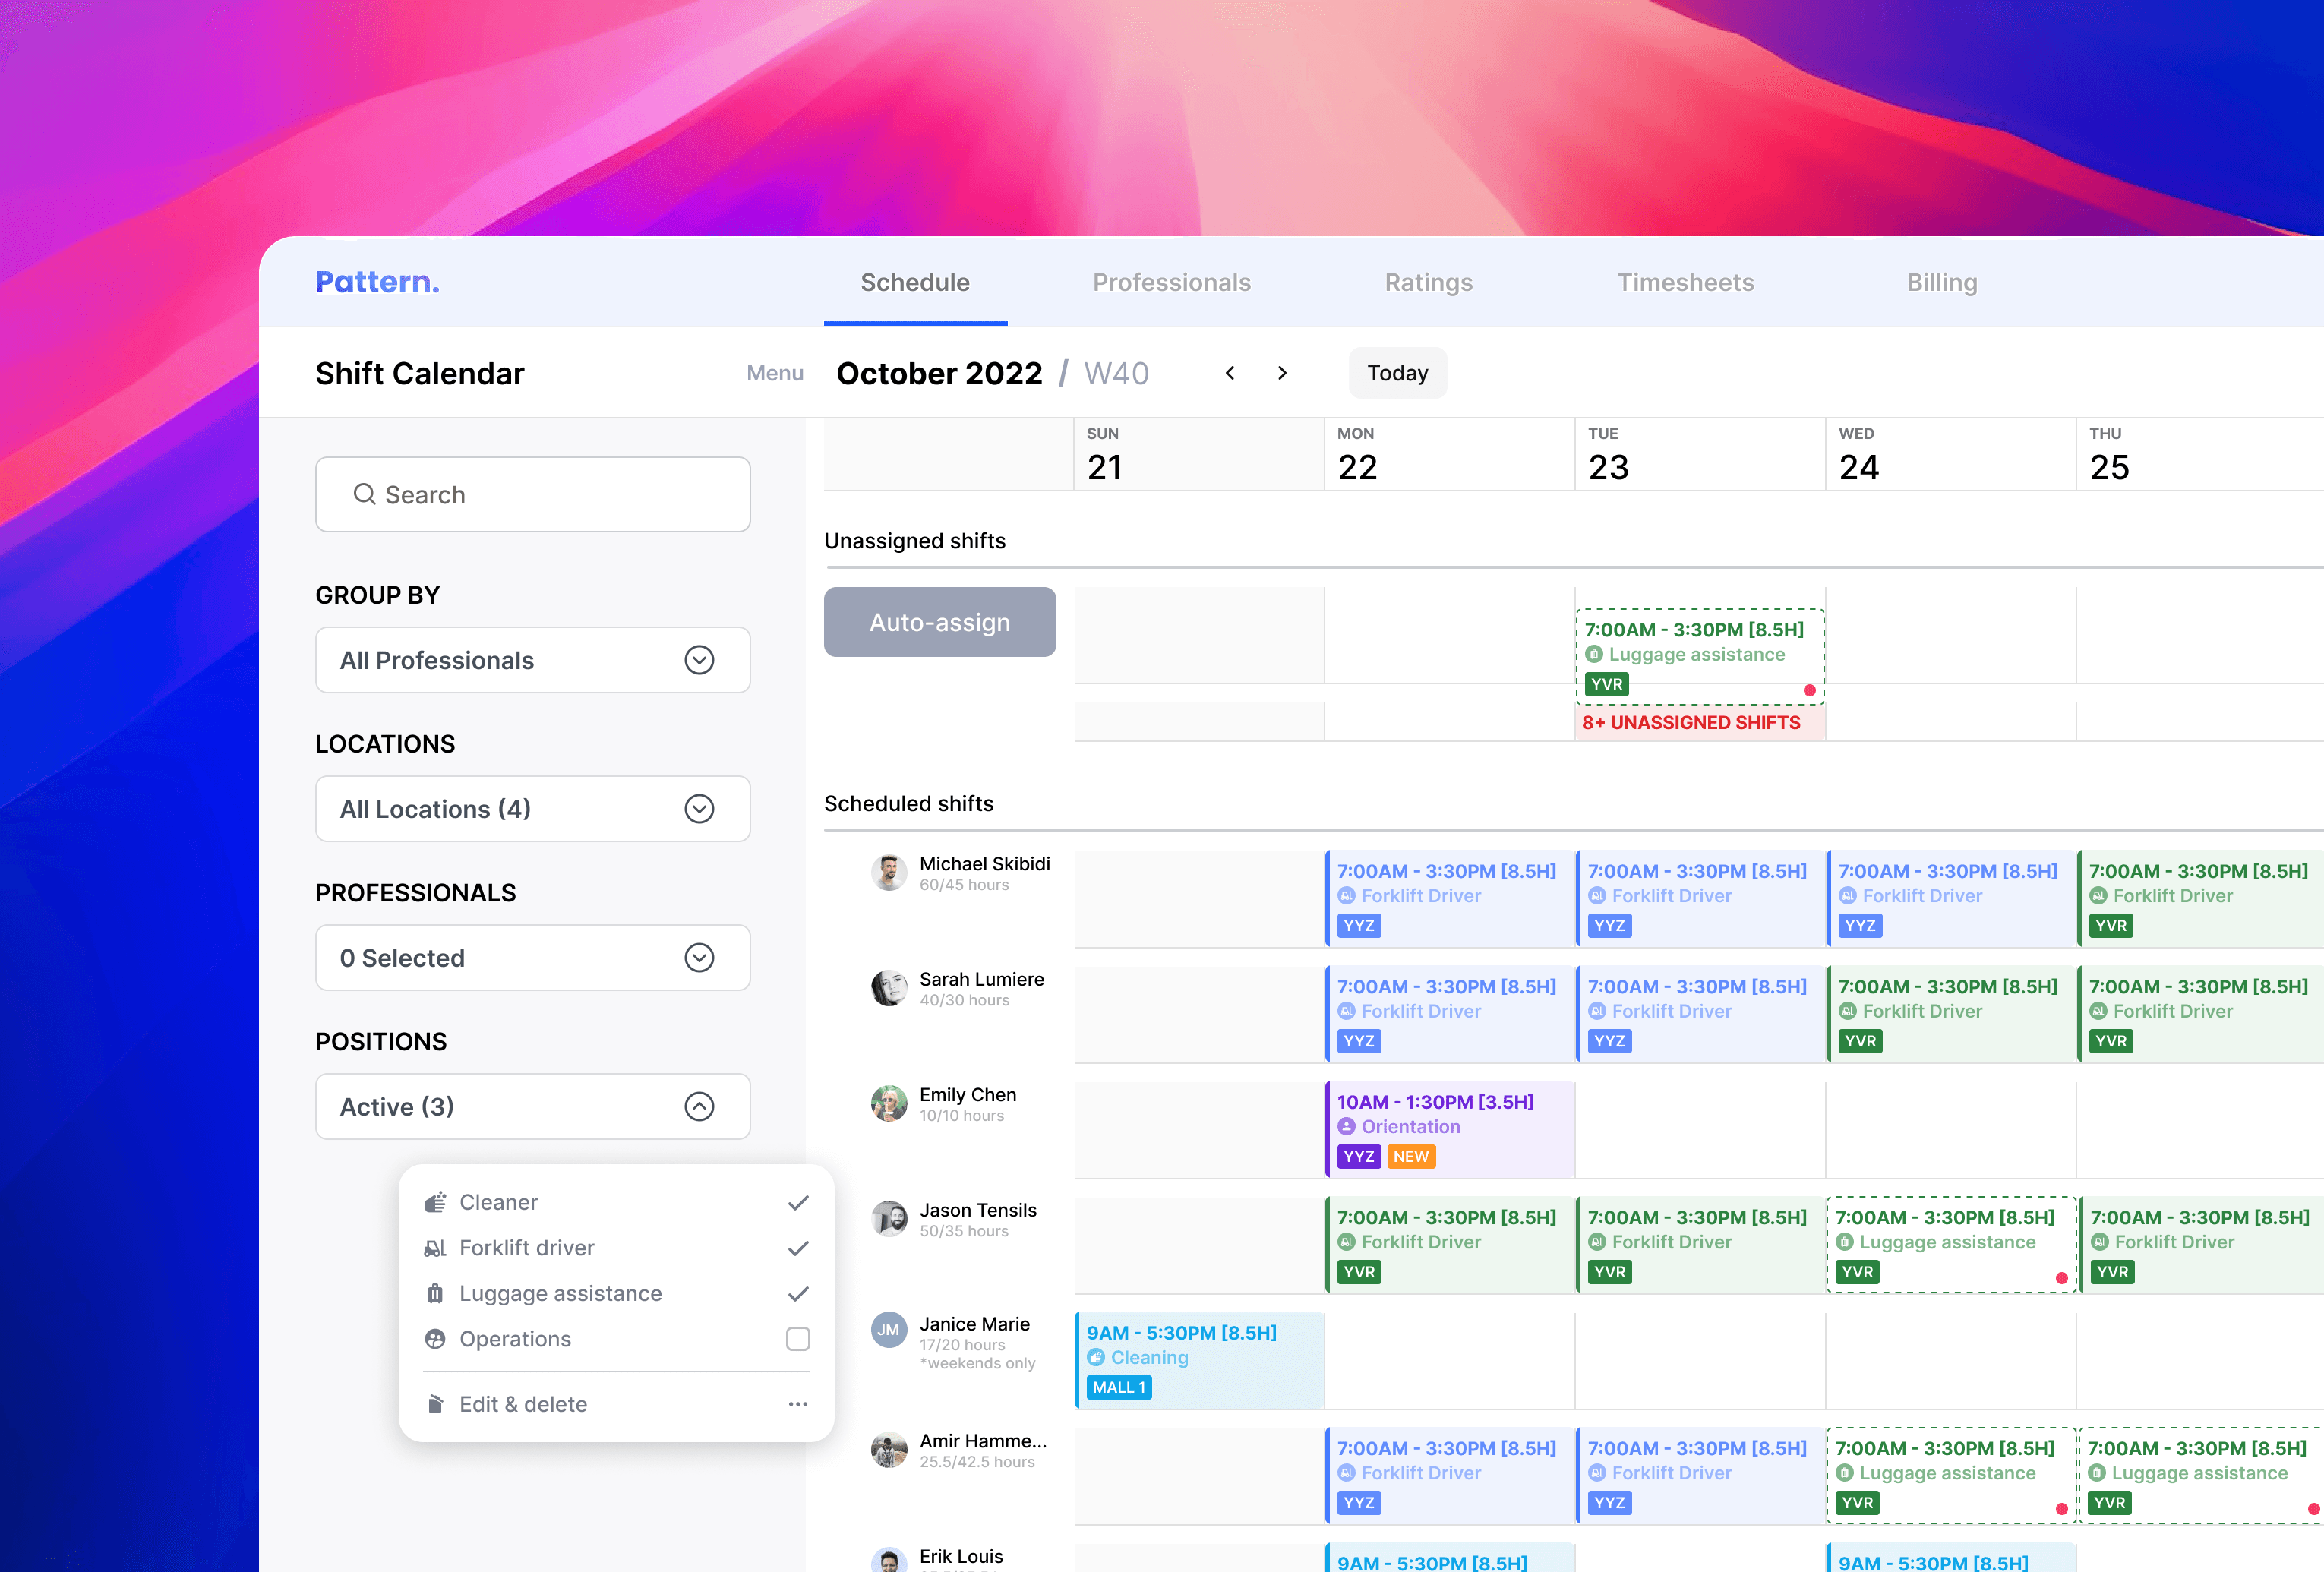
Task: Click the Cleaner position icon
Action: pos(435,1202)
